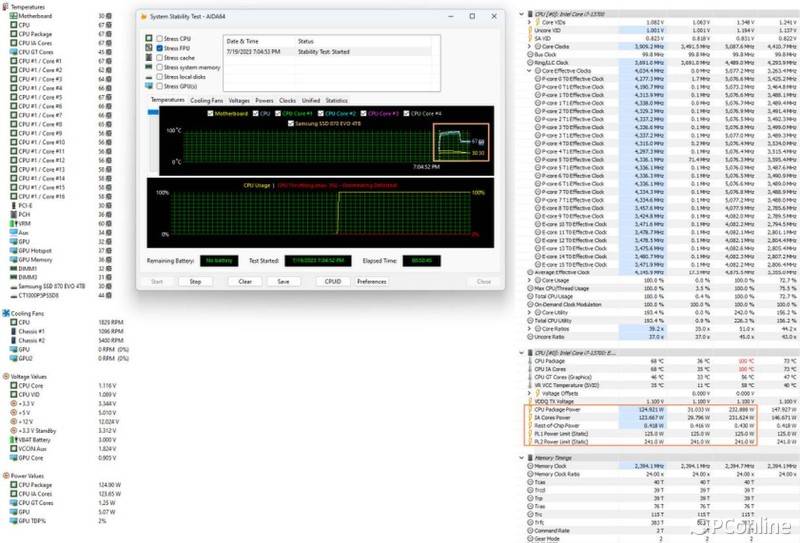Click the Ring/LLC Clock sensor icon
The width and height of the screenshot is (800, 543).
tap(531, 62)
